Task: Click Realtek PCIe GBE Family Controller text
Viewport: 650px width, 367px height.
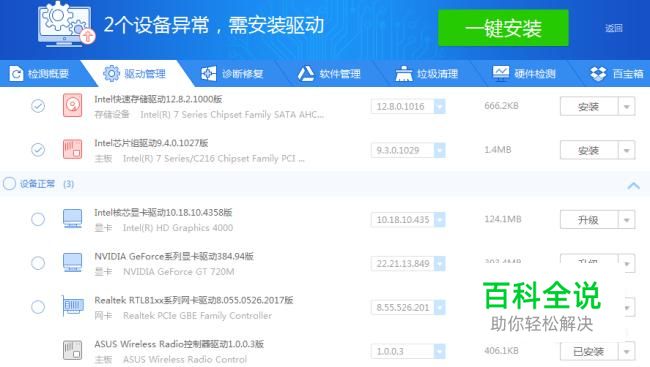Action: (197, 316)
